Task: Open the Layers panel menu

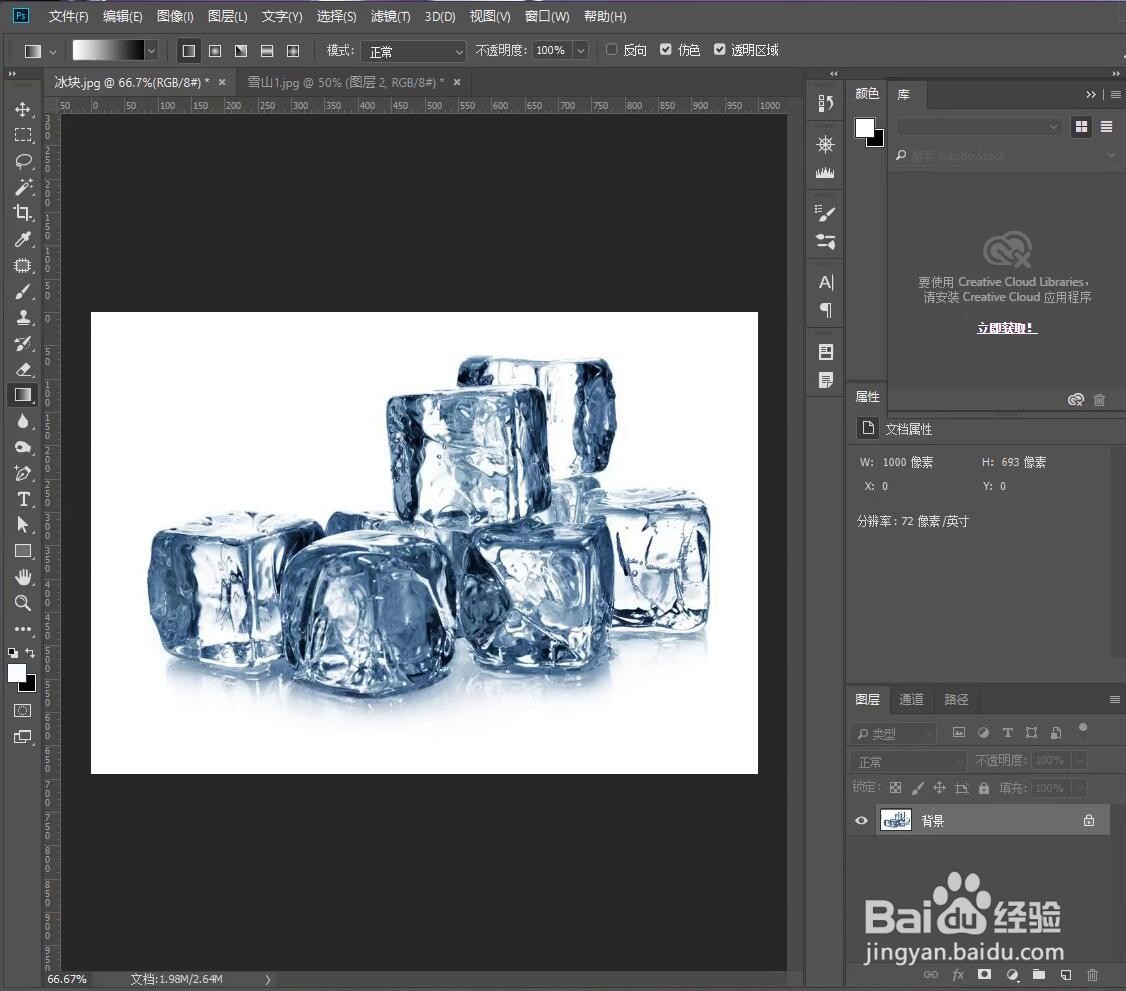Action: pos(1114,699)
